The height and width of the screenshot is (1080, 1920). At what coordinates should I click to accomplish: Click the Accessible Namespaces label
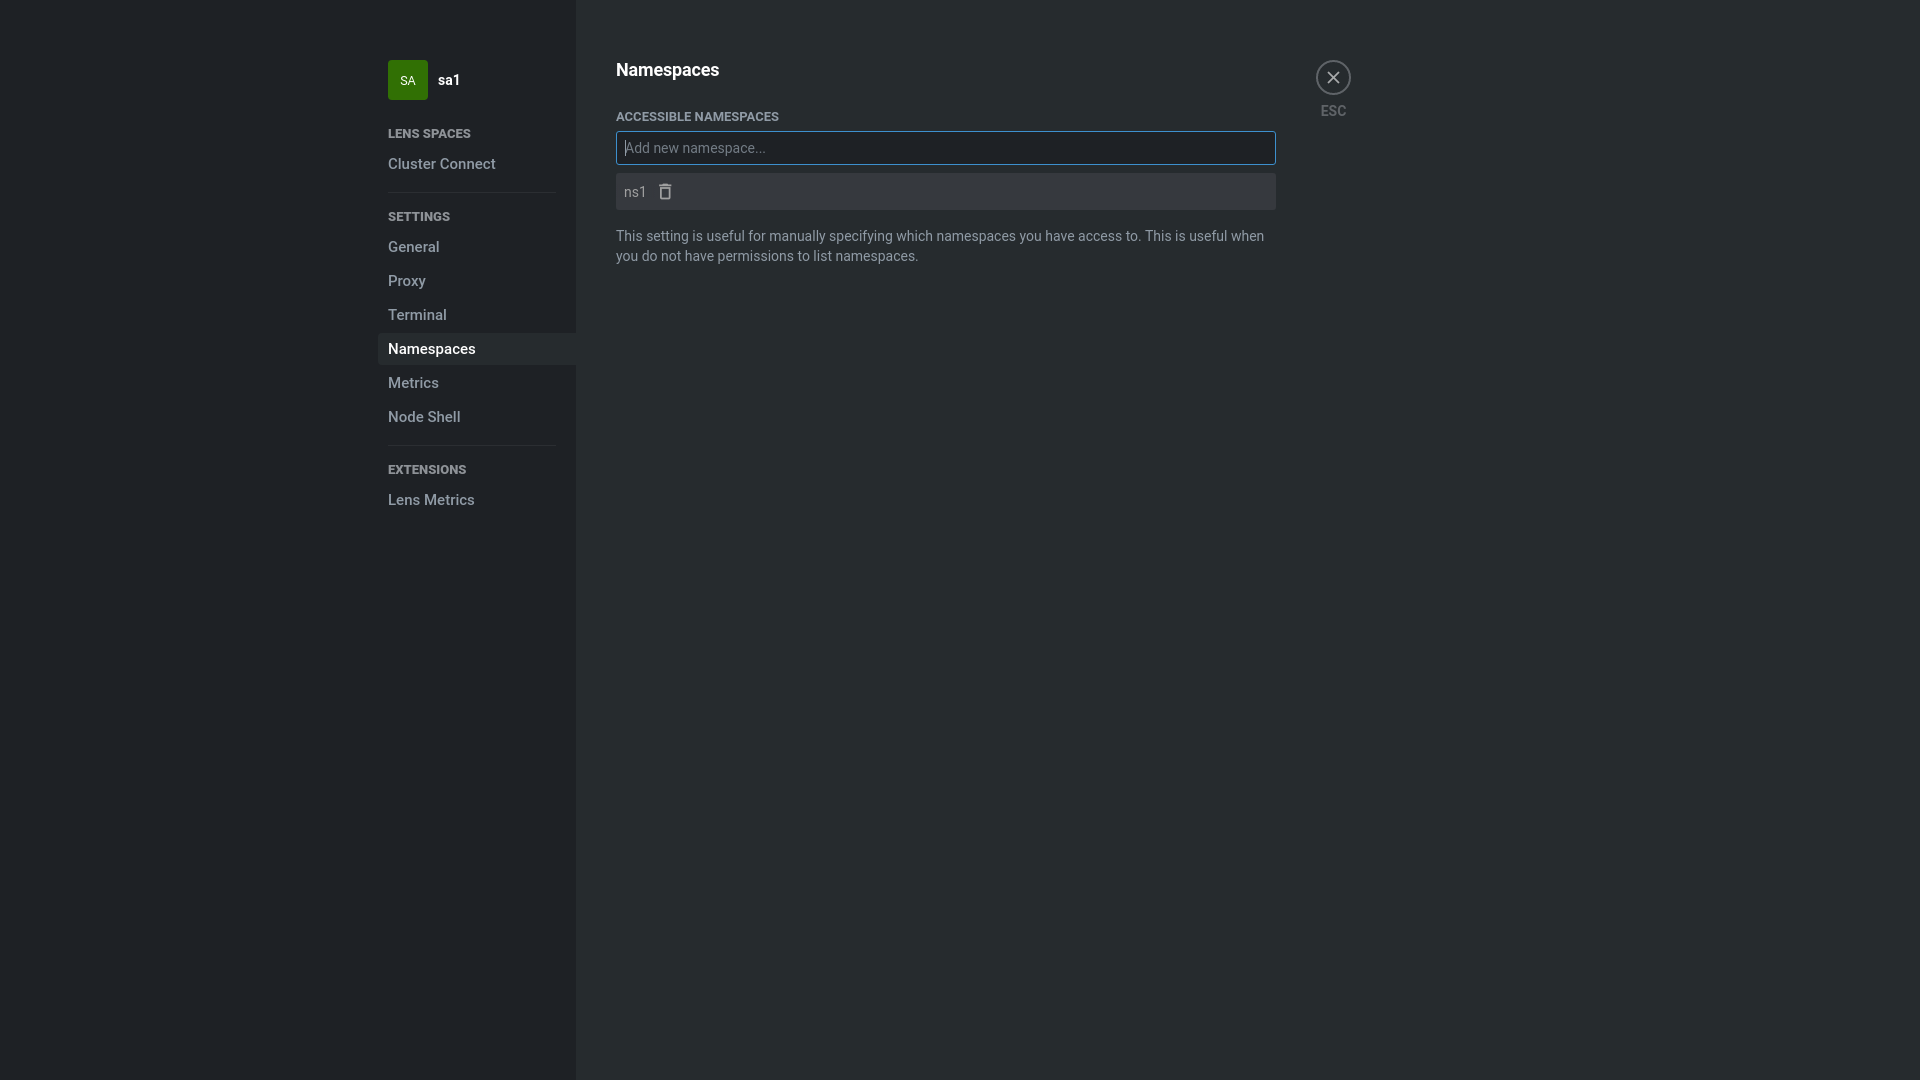697,117
